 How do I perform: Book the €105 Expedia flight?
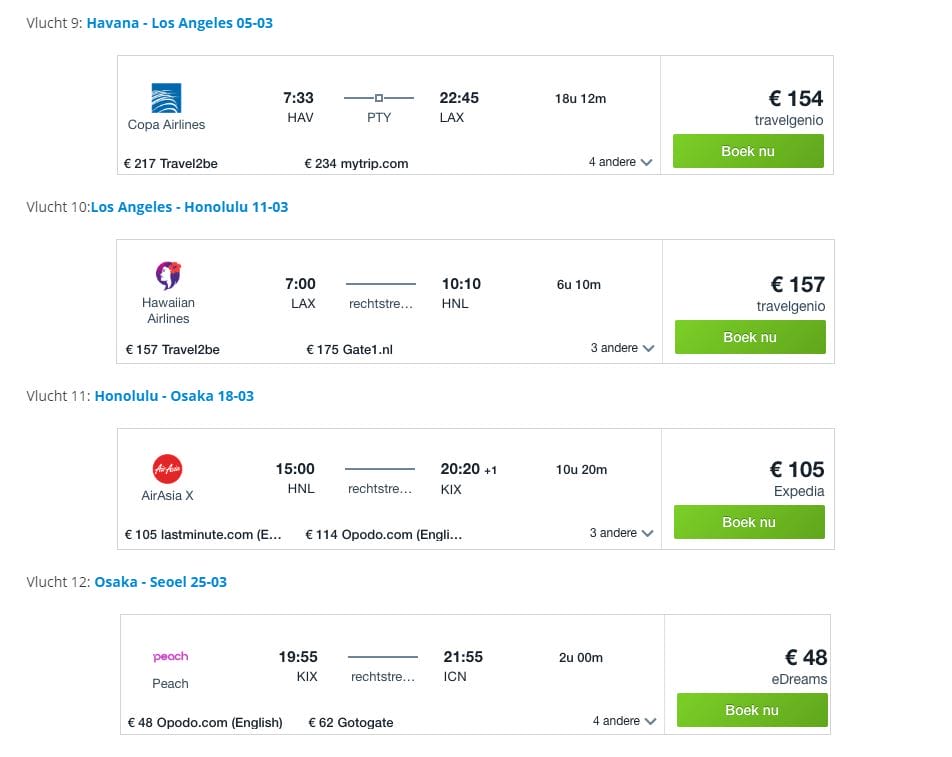(749, 522)
